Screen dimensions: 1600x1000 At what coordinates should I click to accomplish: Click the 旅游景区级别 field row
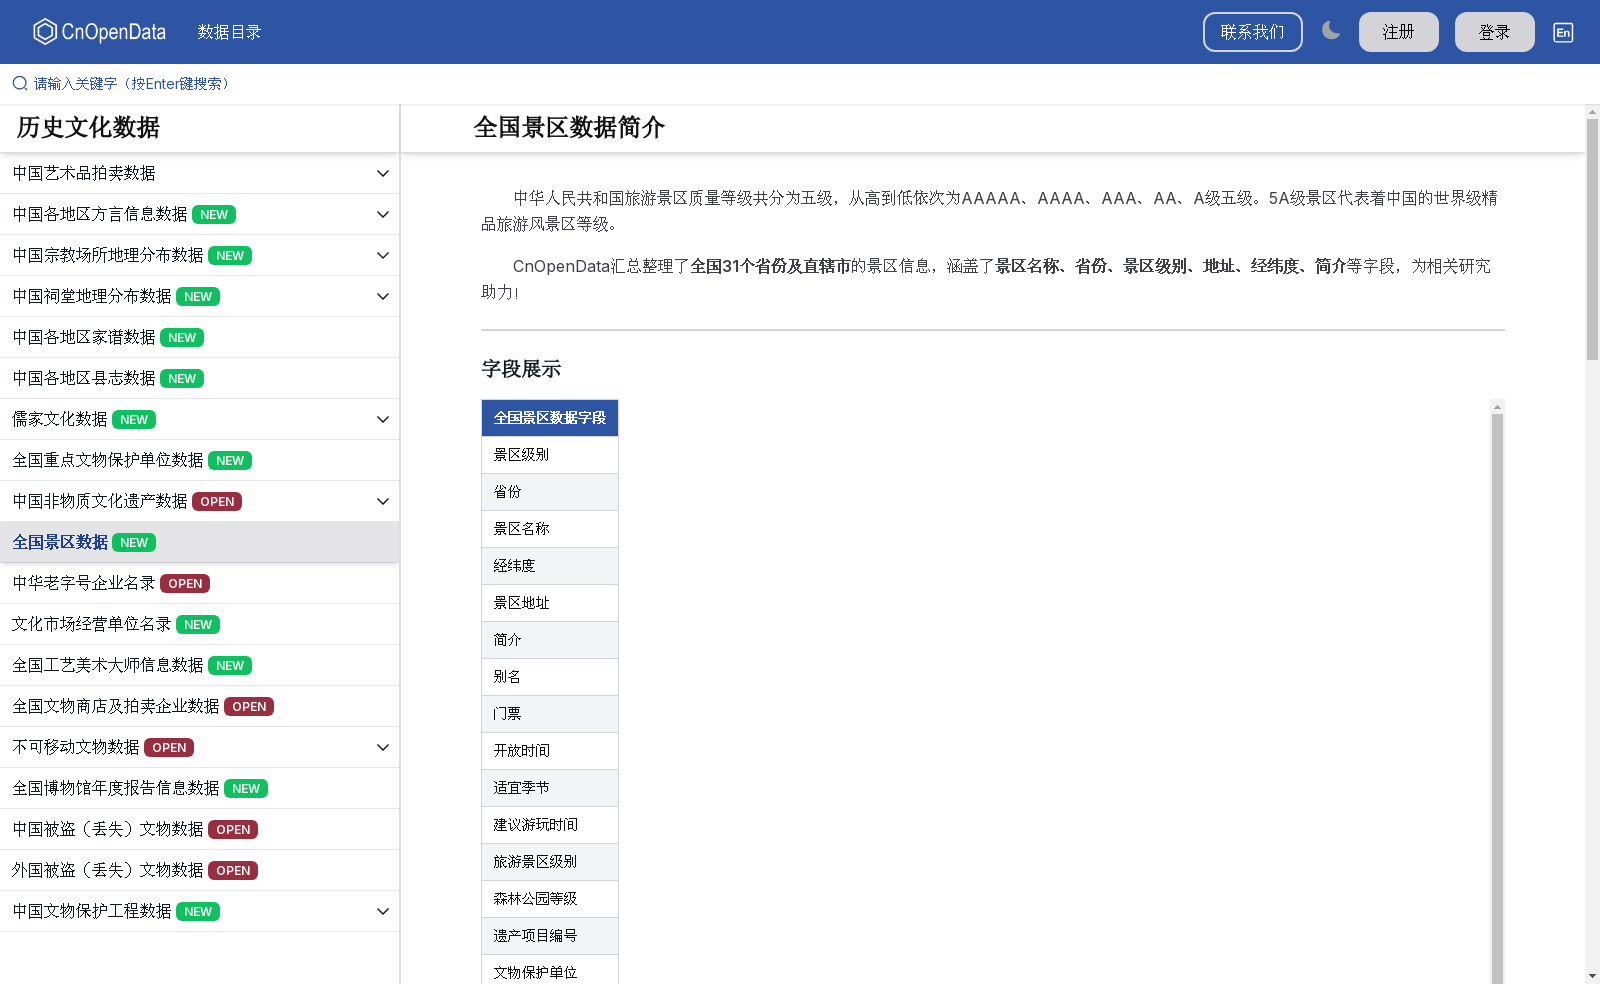(x=550, y=862)
